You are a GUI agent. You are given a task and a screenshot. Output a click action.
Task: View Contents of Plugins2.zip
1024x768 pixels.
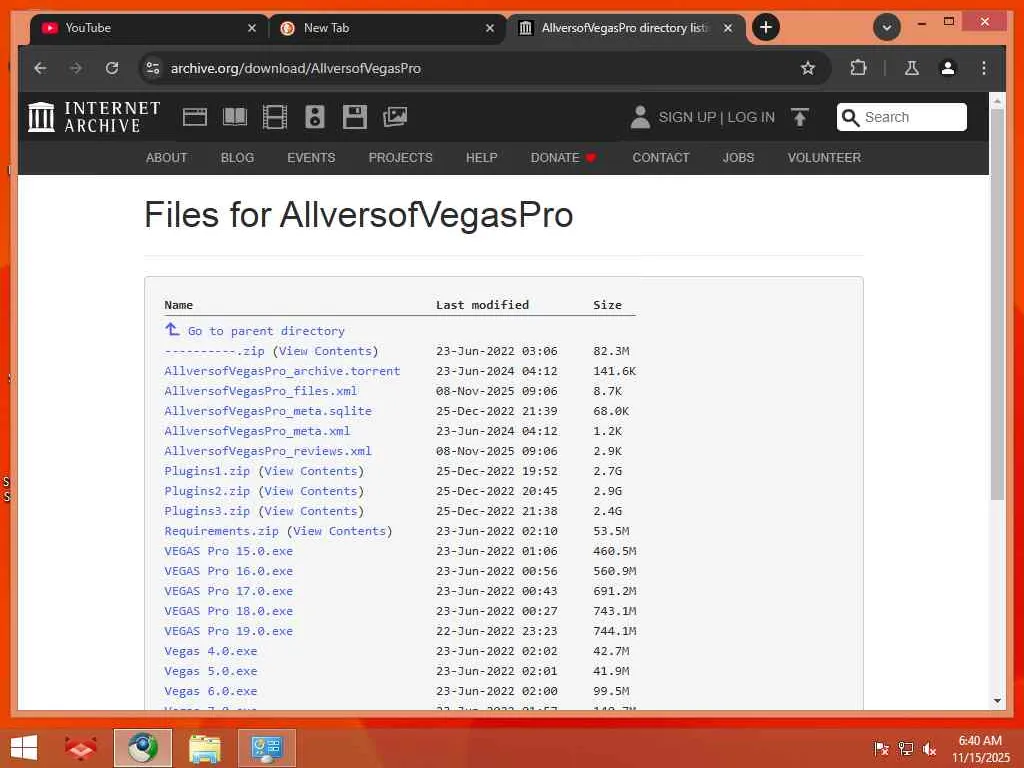(311, 491)
